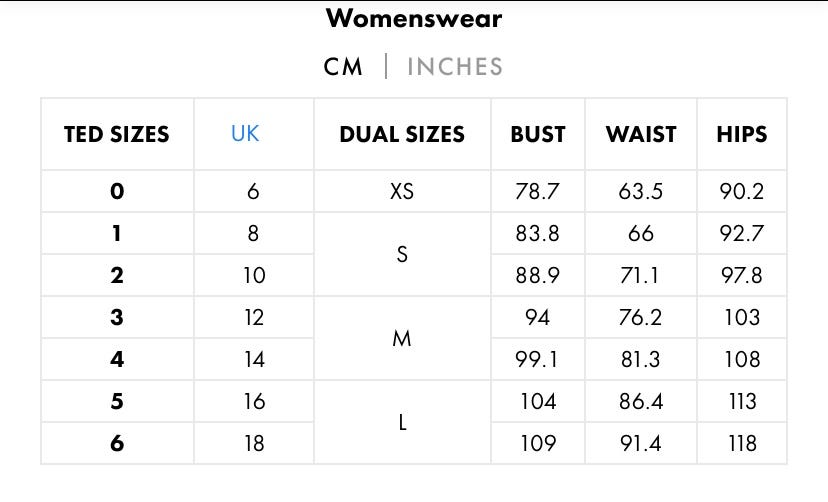The height and width of the screenshot is (502, 828).
Task: Select the HIPS column header
Action: point(742,134)
